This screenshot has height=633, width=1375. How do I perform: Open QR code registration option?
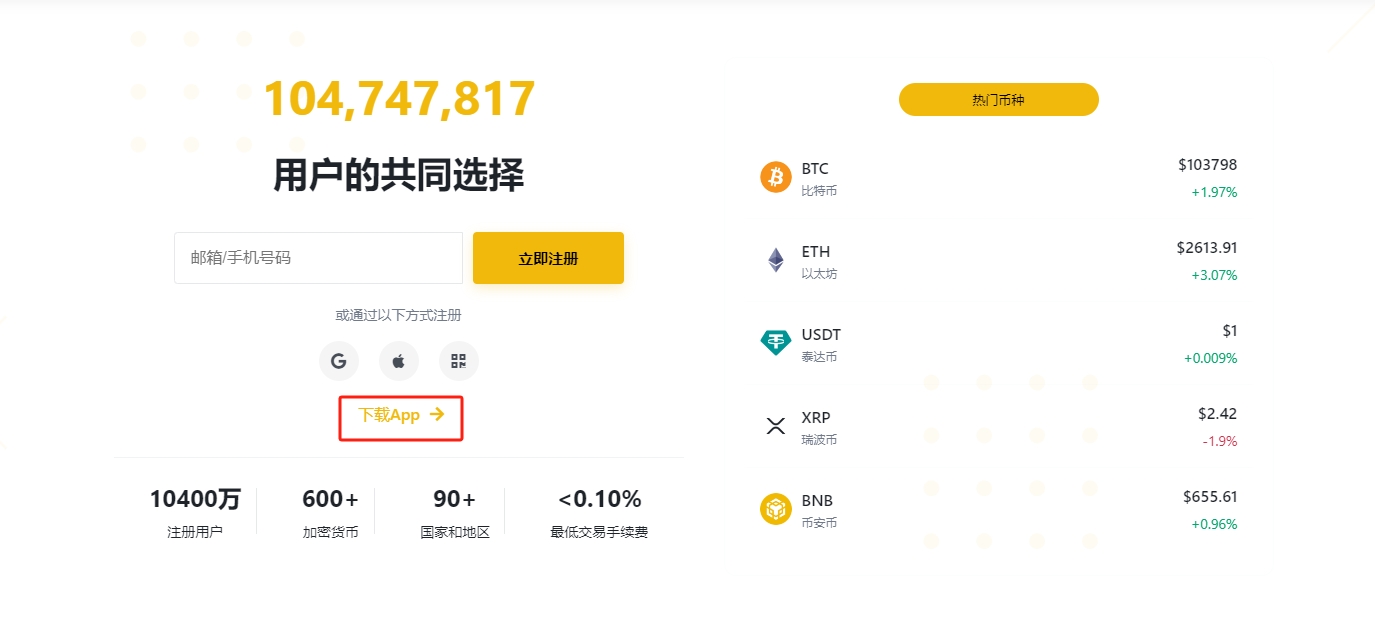458,361
